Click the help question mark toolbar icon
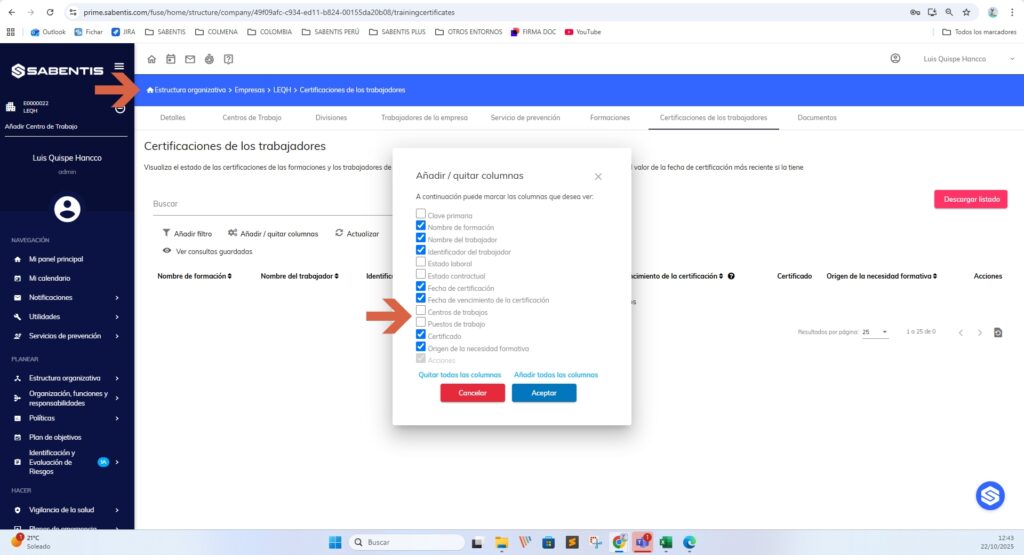 229,59
